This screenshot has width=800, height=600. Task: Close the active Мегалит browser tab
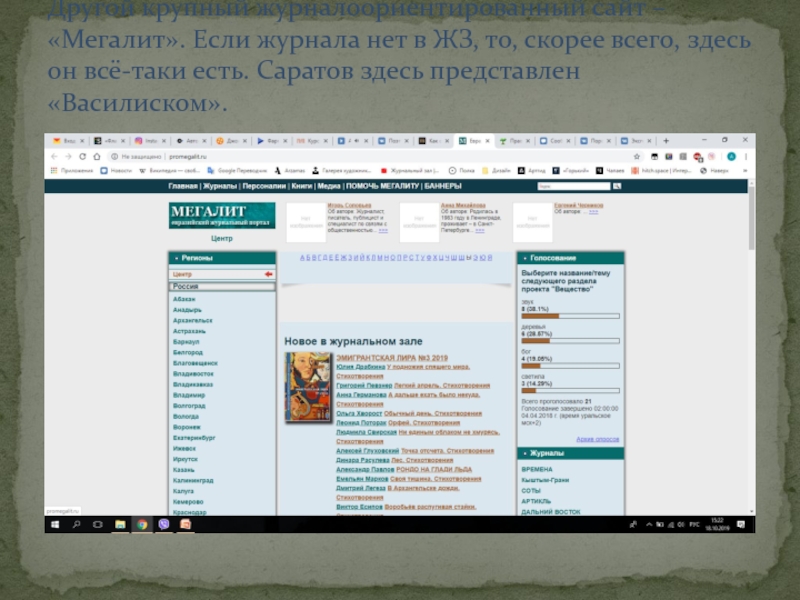click(x=487, y=141)
